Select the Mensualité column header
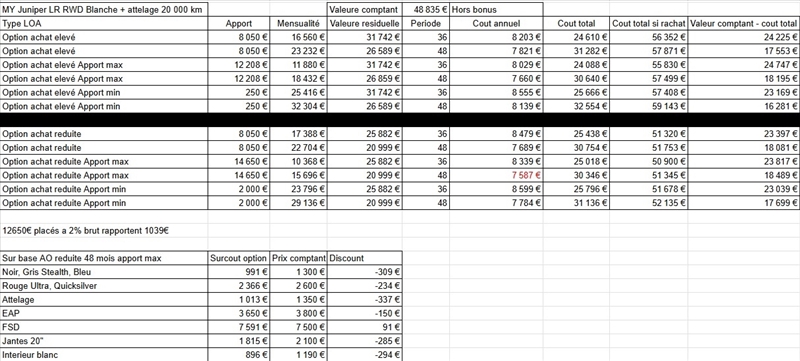 [298, 23]
